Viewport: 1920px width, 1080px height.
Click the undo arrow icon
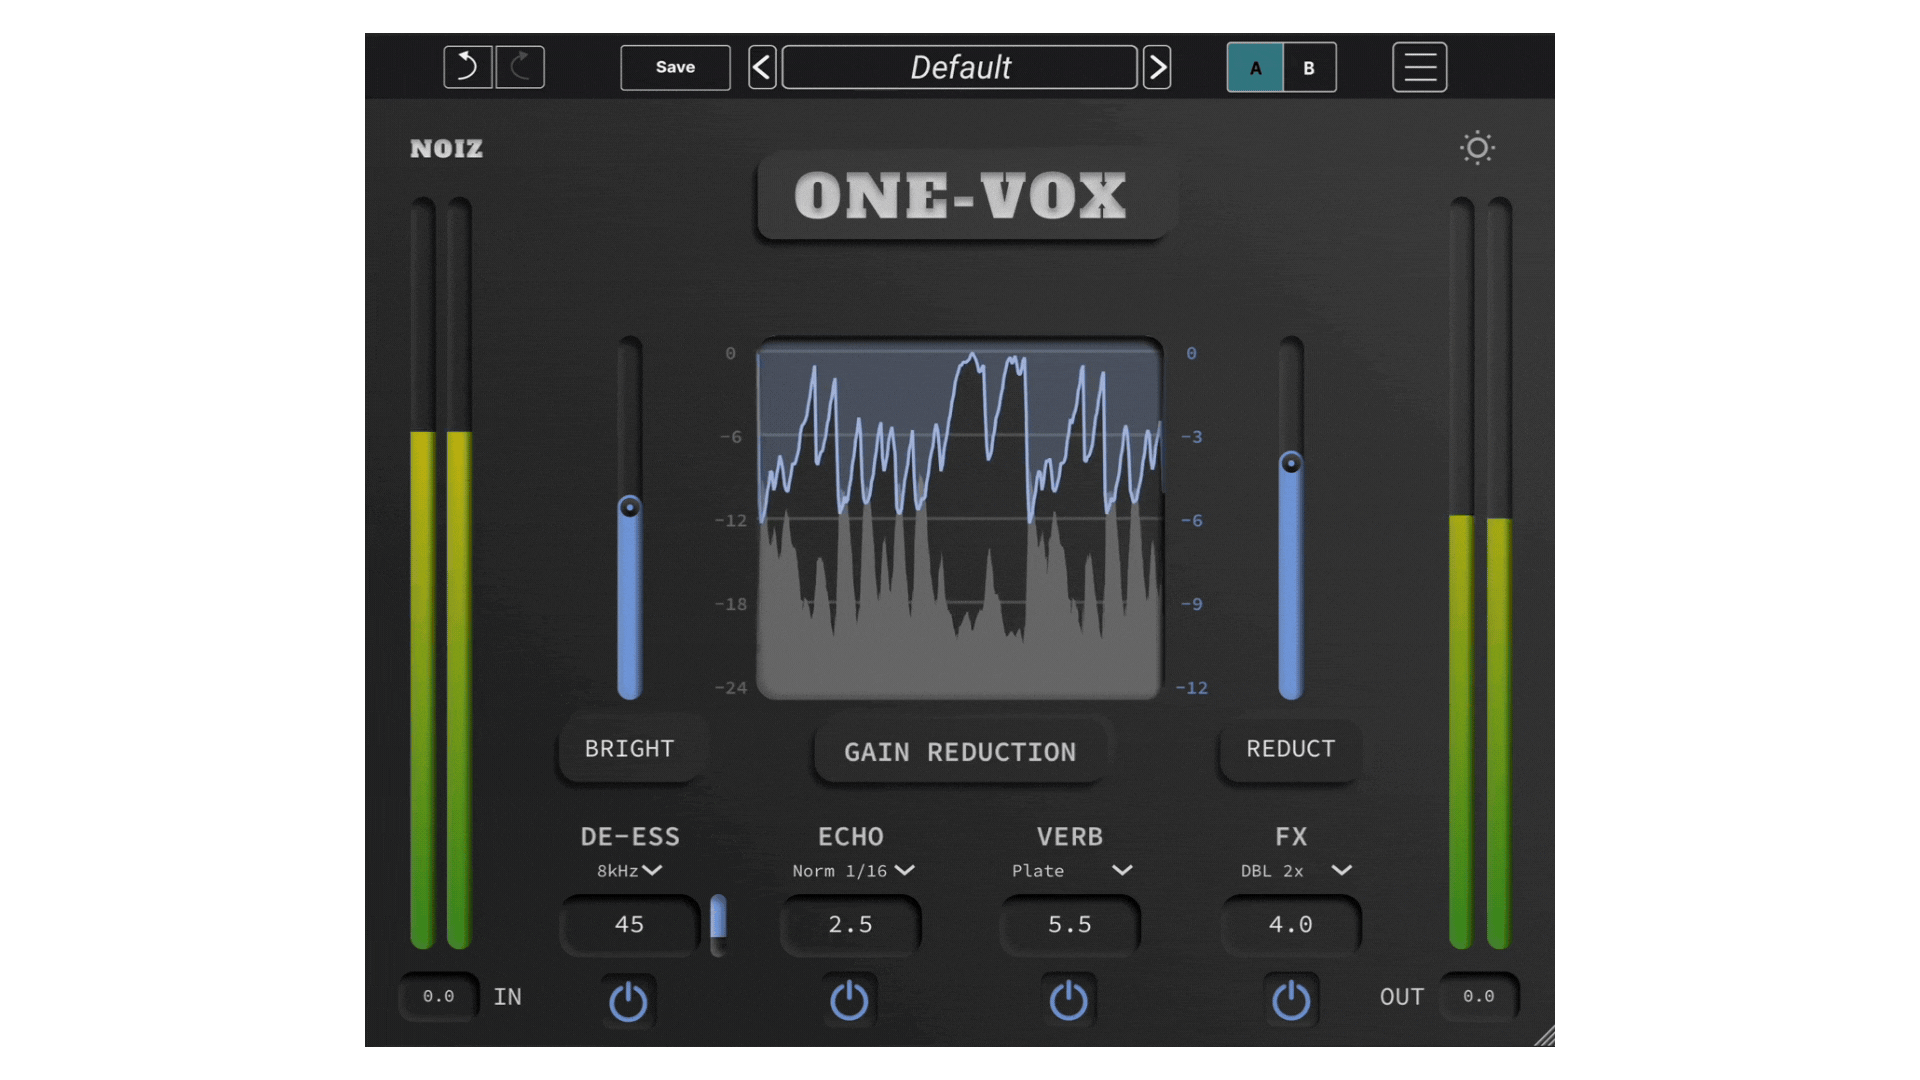tap(468, 67)
